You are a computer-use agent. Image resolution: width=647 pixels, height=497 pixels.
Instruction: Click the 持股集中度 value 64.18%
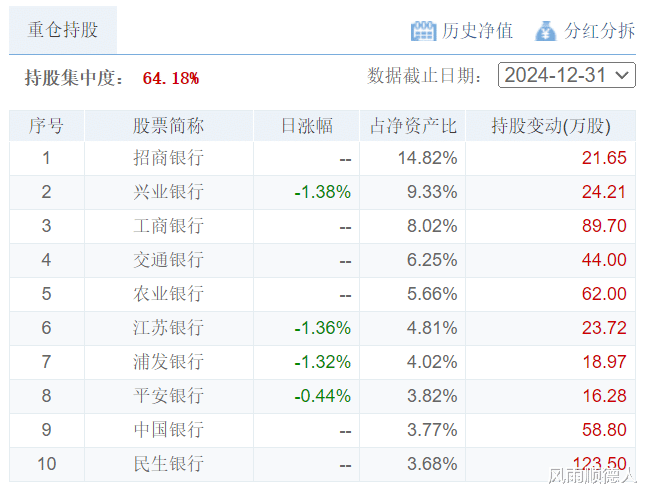tap(171, 78)
